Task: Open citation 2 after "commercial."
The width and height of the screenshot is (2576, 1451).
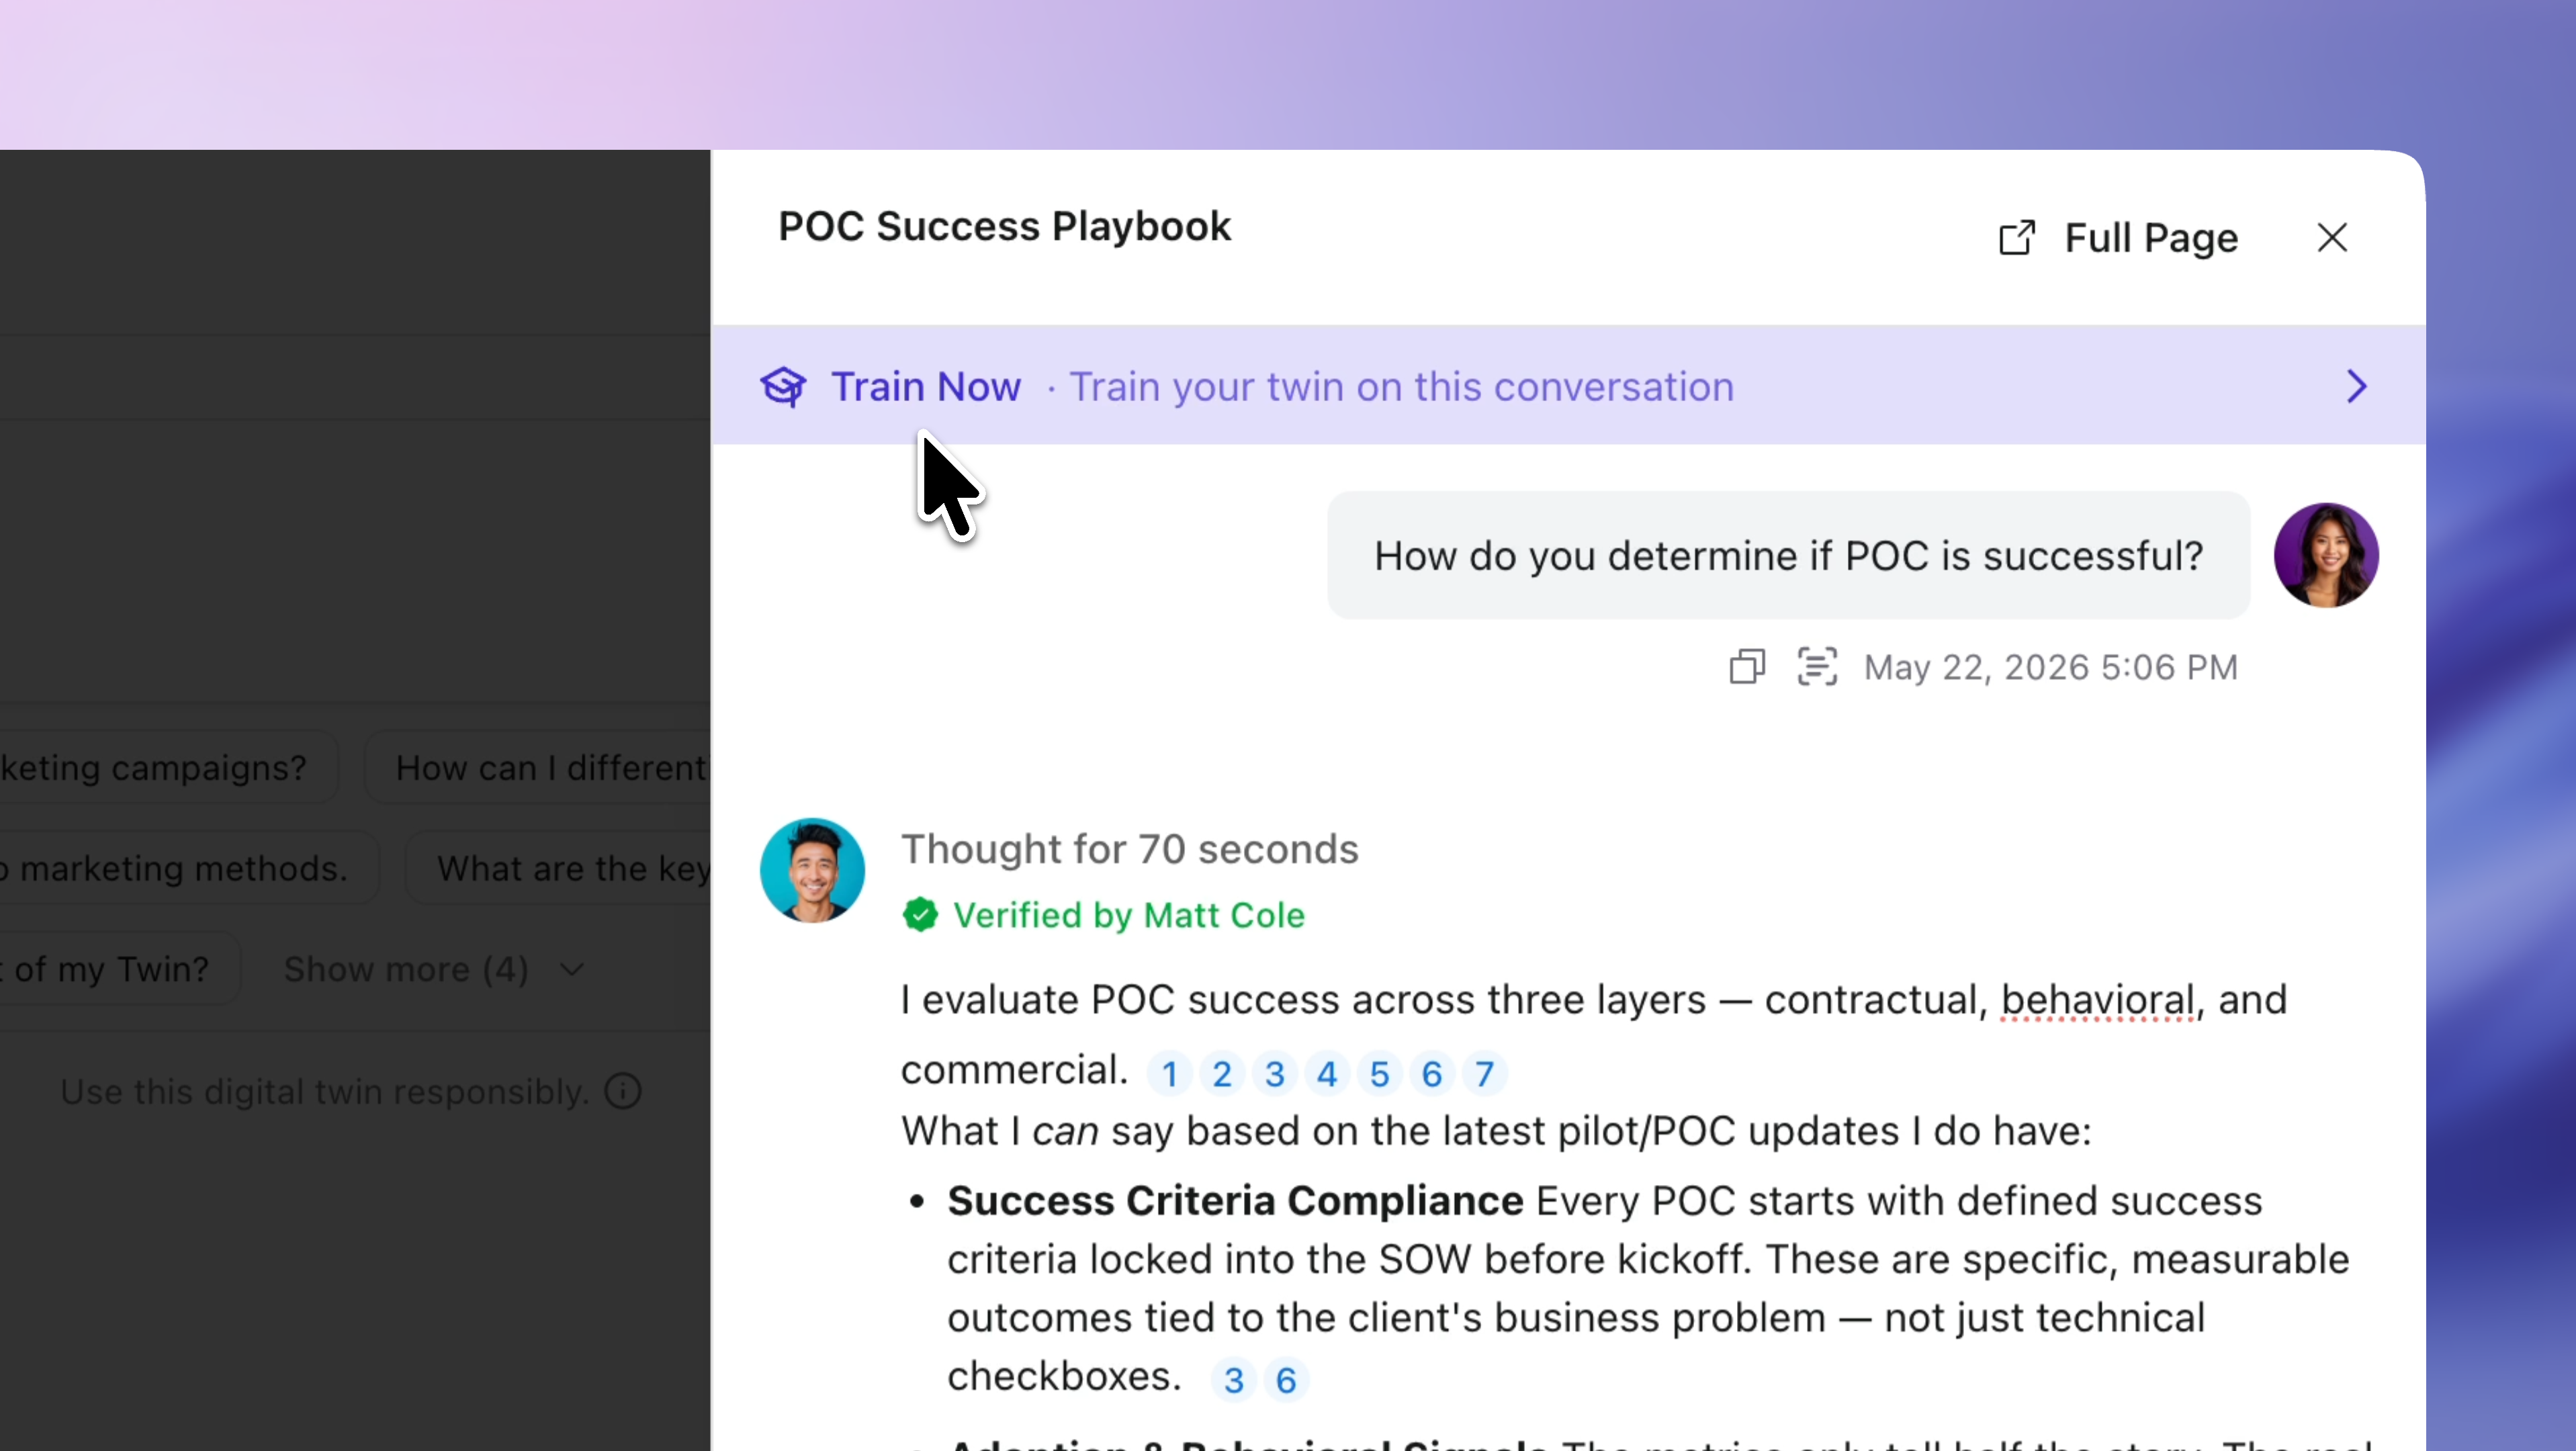Action: point(1222,1074)
